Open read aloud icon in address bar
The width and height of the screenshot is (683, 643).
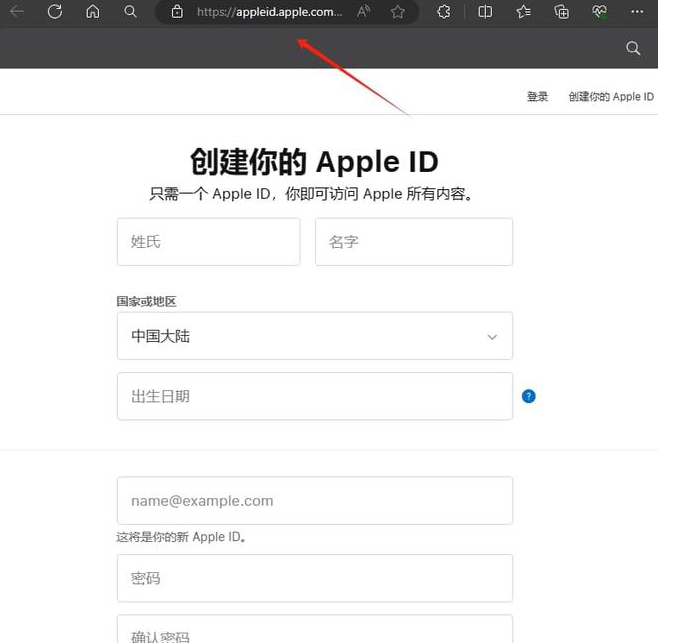363,12
